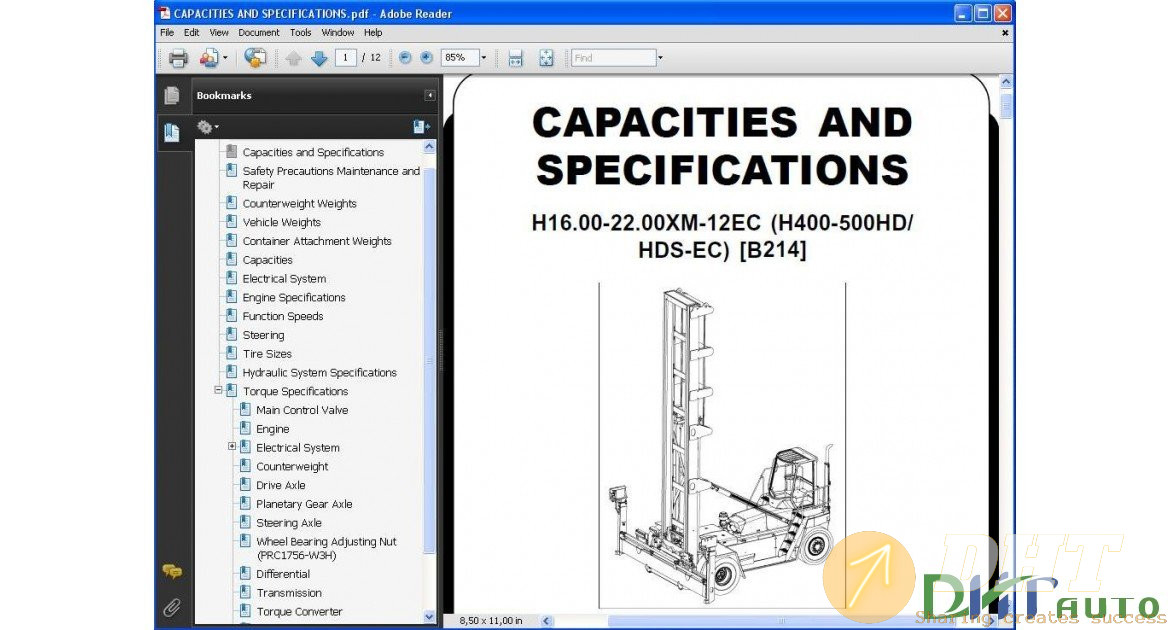Open the Capacities and Specifications bookmark
This screenshot has width=1170, height=630.
coord(313,152)
